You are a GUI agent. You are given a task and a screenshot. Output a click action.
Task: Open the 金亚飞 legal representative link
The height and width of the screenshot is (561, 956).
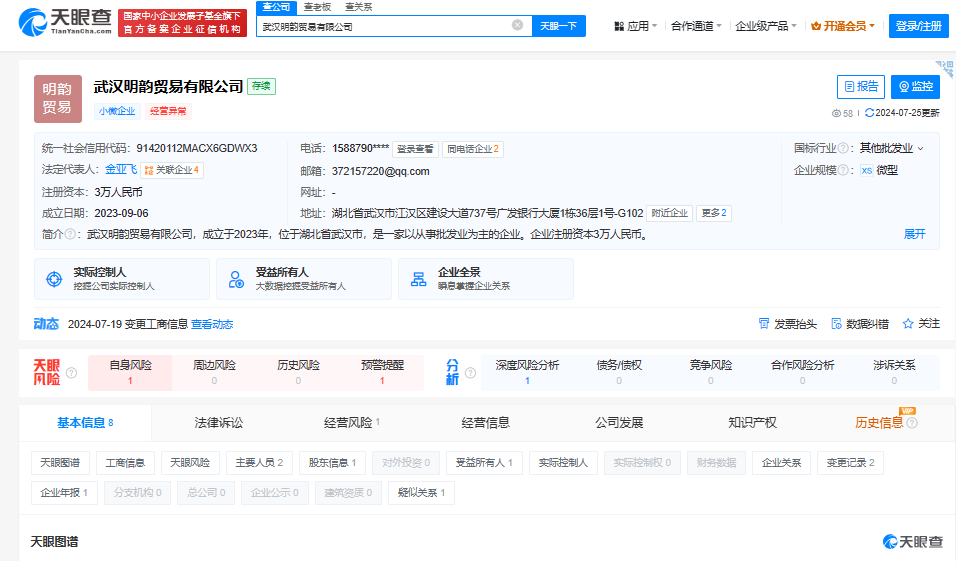click(121, 170)
